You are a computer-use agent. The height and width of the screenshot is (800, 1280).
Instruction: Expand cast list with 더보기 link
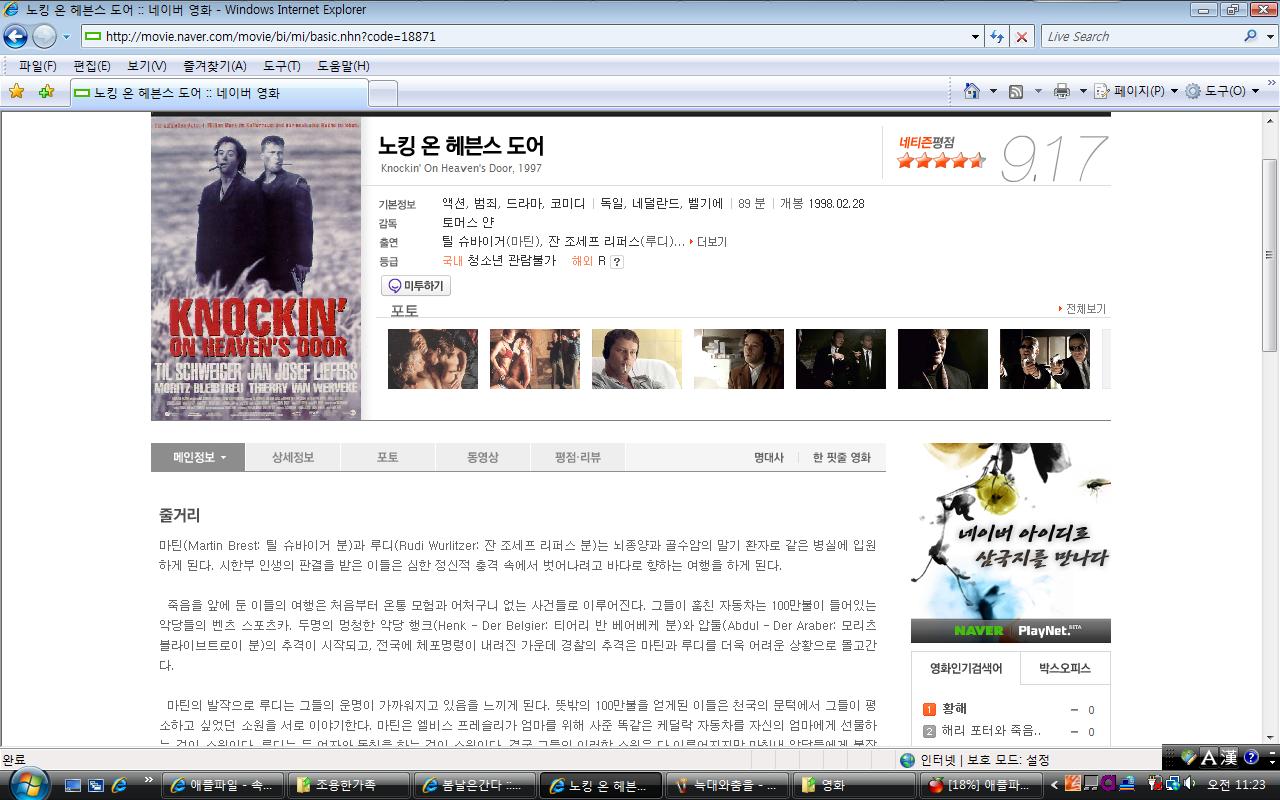click(x=711, y=242)
